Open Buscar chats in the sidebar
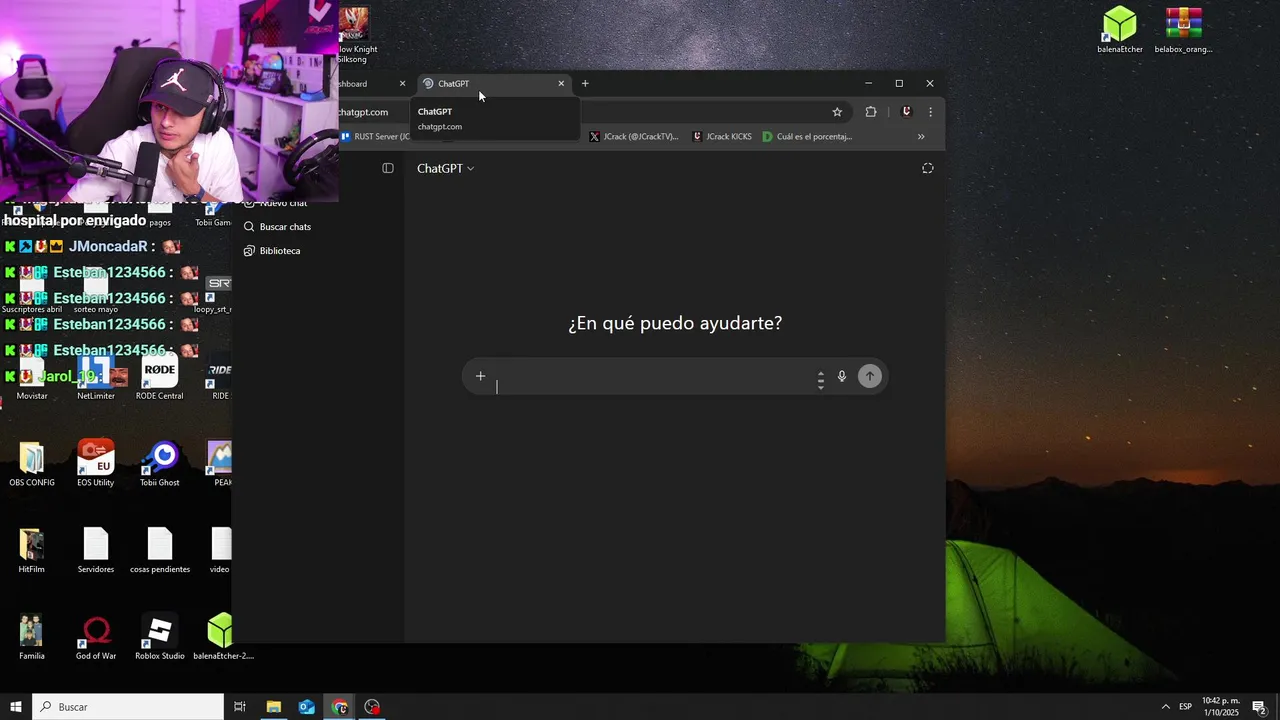Viewport: 1280px width, 720px height. (278, 227)
